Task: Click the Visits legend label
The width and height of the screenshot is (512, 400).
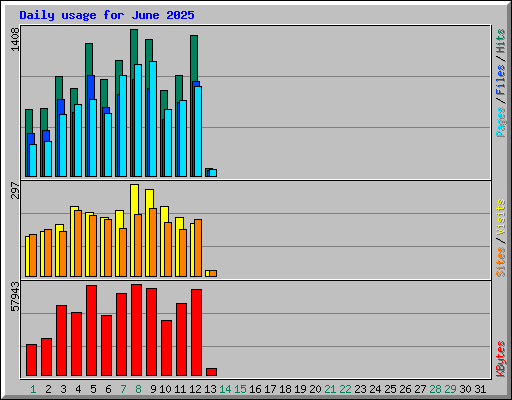Action: tap(501, 217)
